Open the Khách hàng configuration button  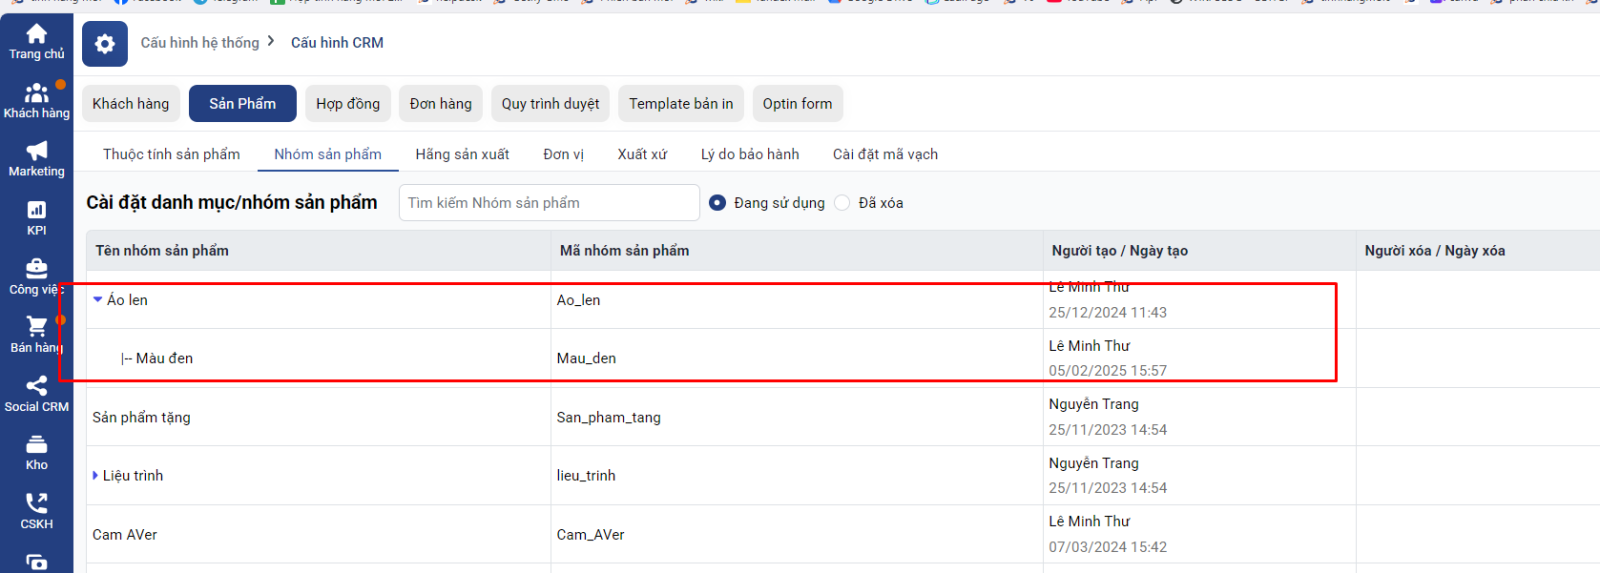point(131,104)
